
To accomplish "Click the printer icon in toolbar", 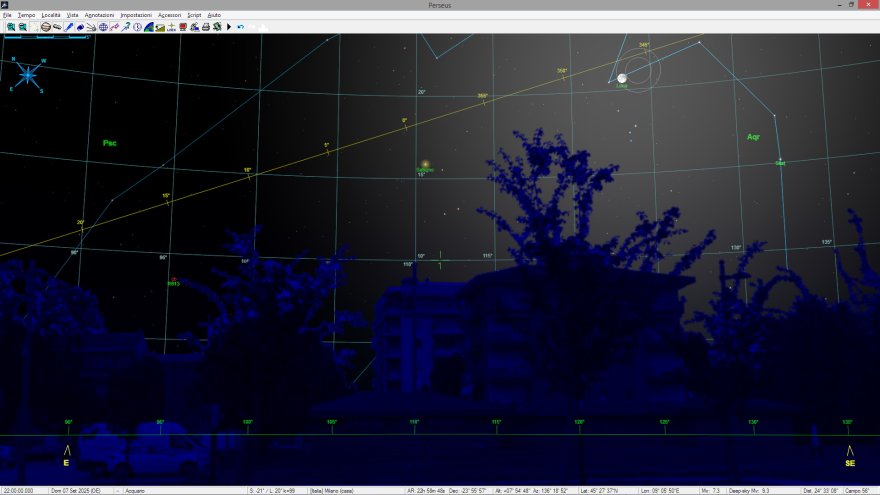I will [206, 27].
